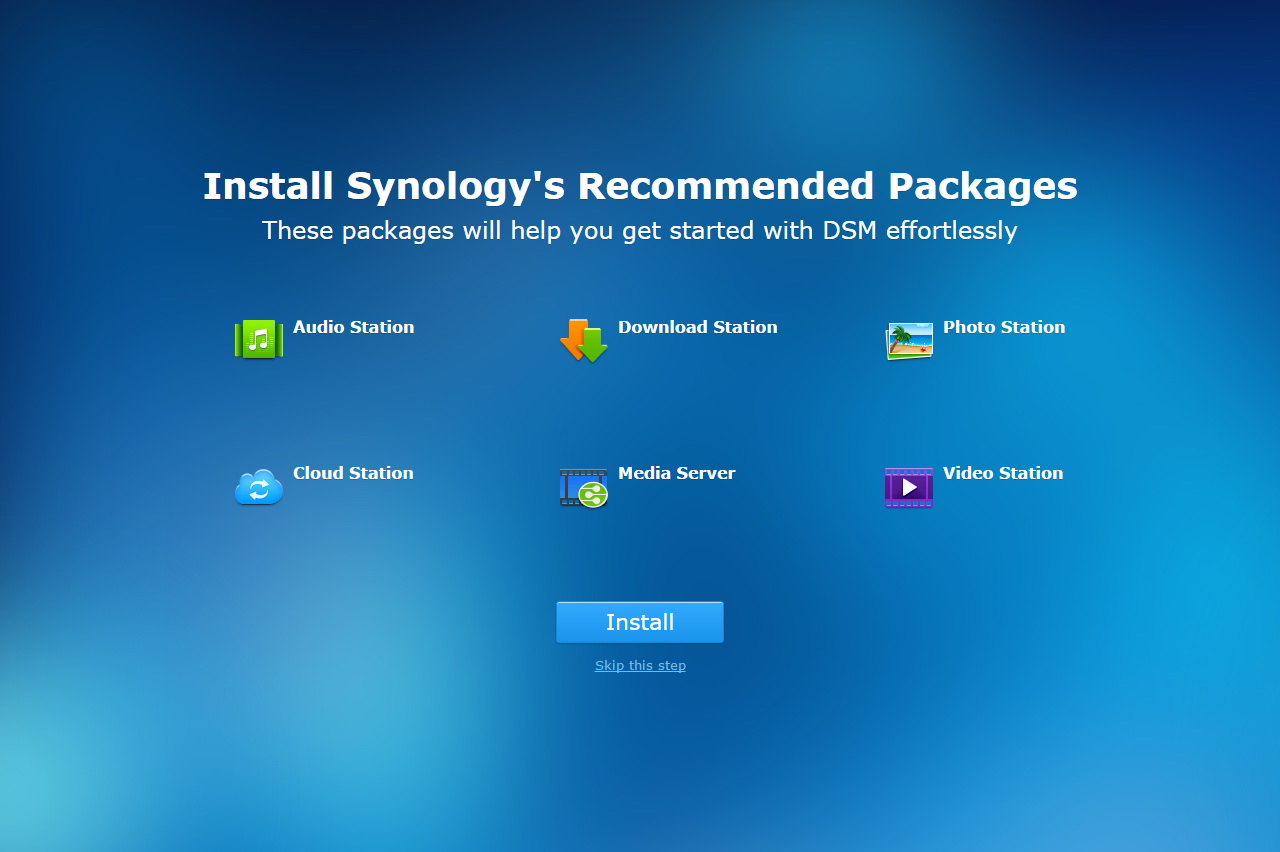The image size is (1280, 852).
Task: Click the Photo Station beach picture icon
Action: [x=909, y=341]
